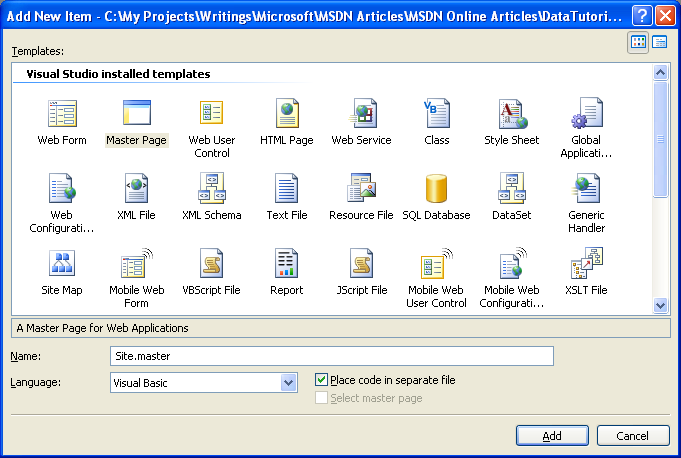Choose the XSLT File template
This screenshot has height=458, width=681.
click(x=586, y=264)
